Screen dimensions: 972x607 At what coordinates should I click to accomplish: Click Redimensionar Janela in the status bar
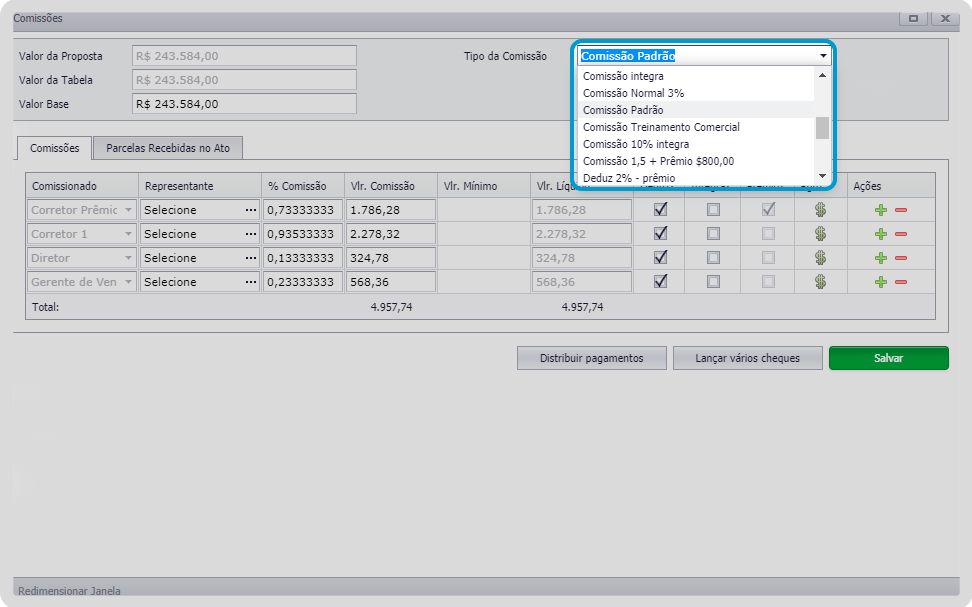(69, 591)
